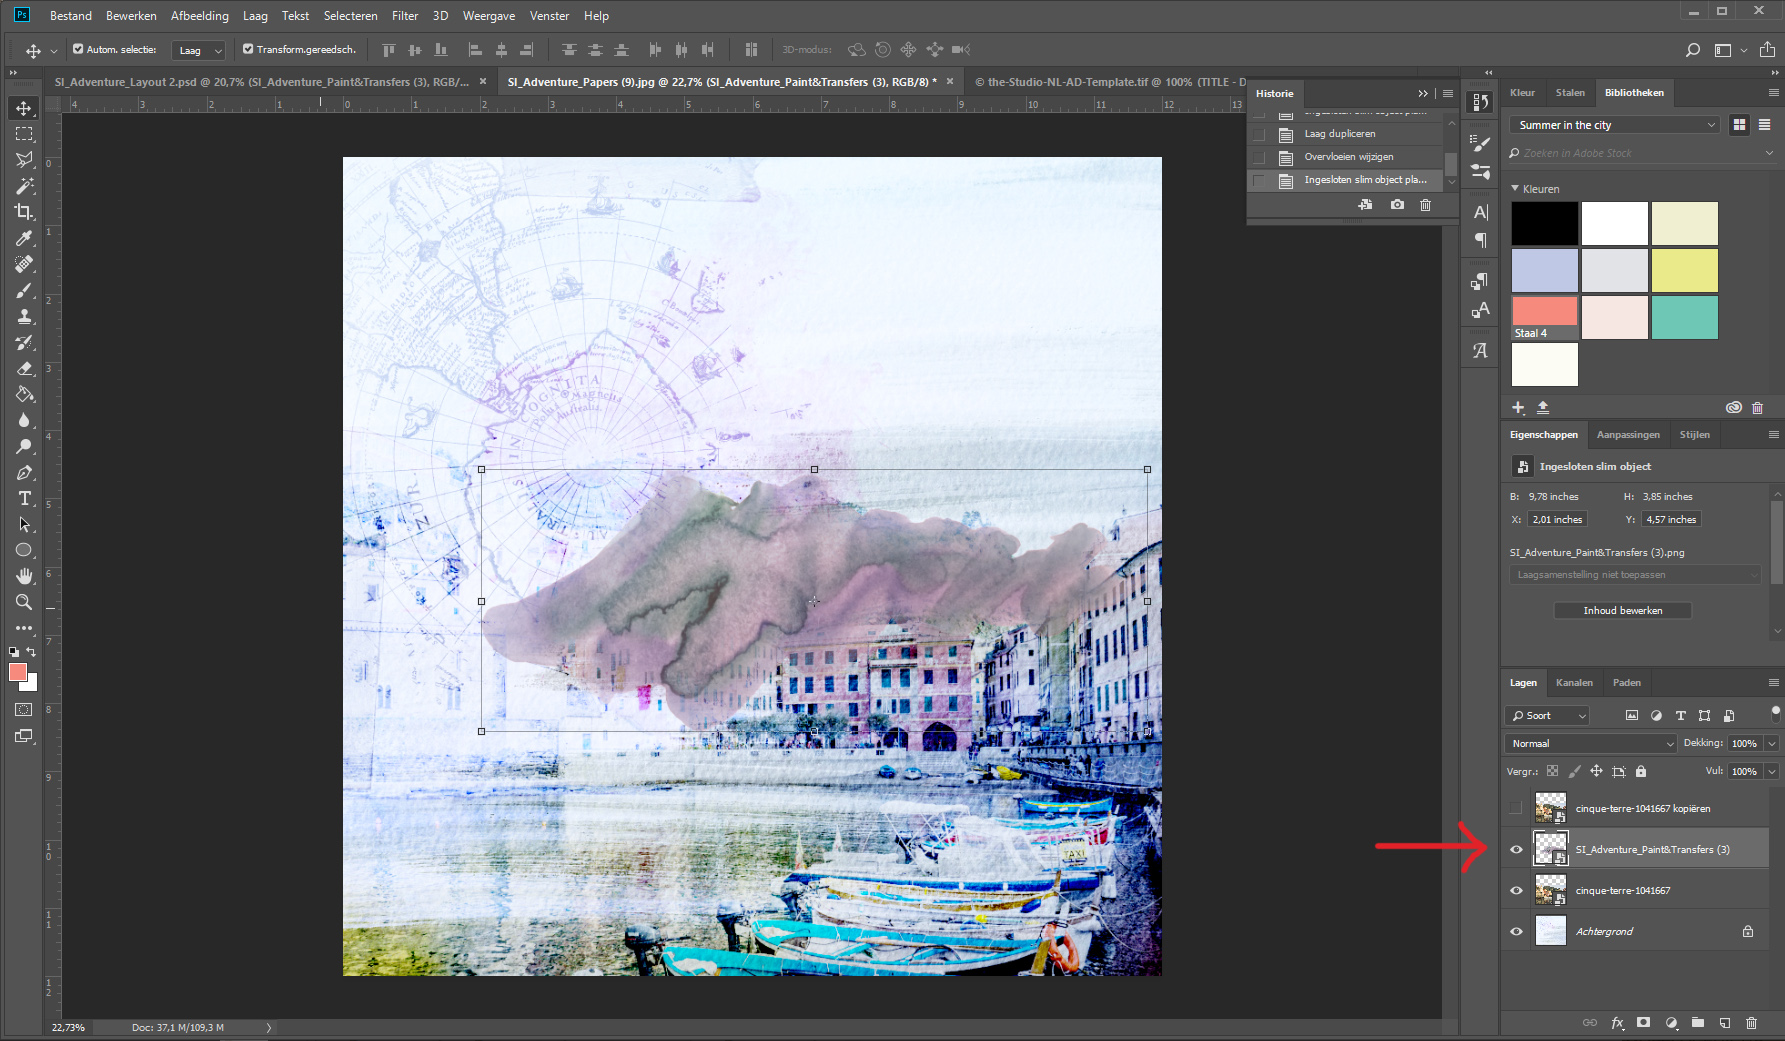The height and width of the screenshot is (1041, 1785).
Task: Select the Eyedropper tool
Action: click(x=24, y=238)
